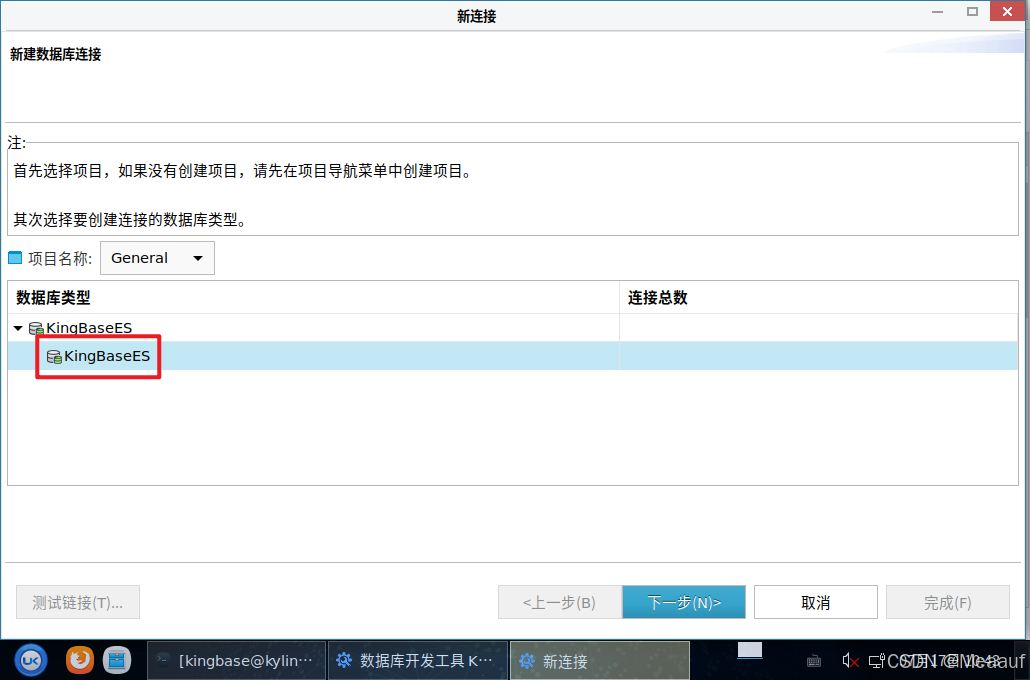Click the 测试链接(T)... button
Image resolution: width=1030 pixels, height=680 pixels.
tap(78, 602)
